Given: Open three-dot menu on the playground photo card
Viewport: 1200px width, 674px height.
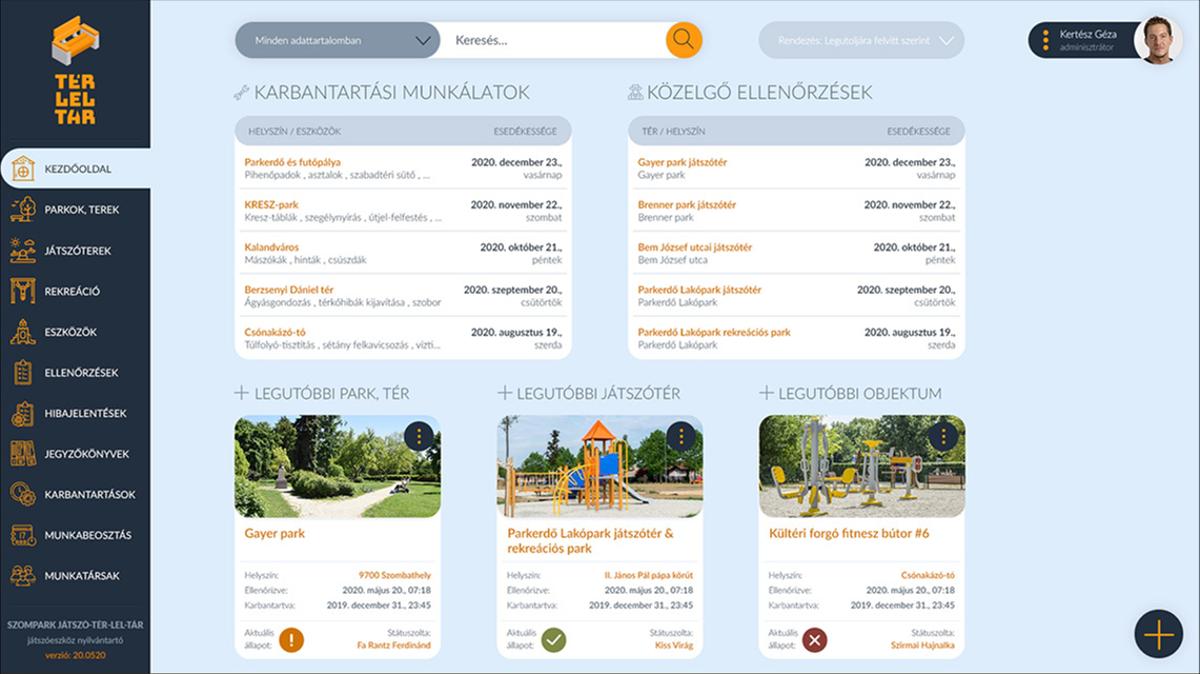Looking at the screenshot, I should pos(681,437).
